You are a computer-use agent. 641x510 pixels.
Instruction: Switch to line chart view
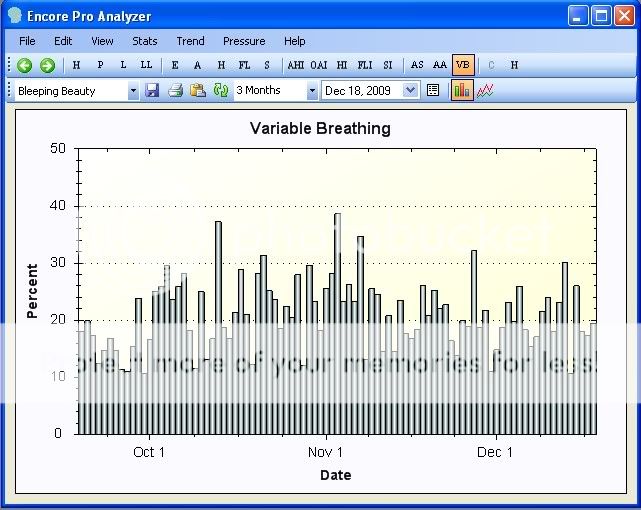485,90
